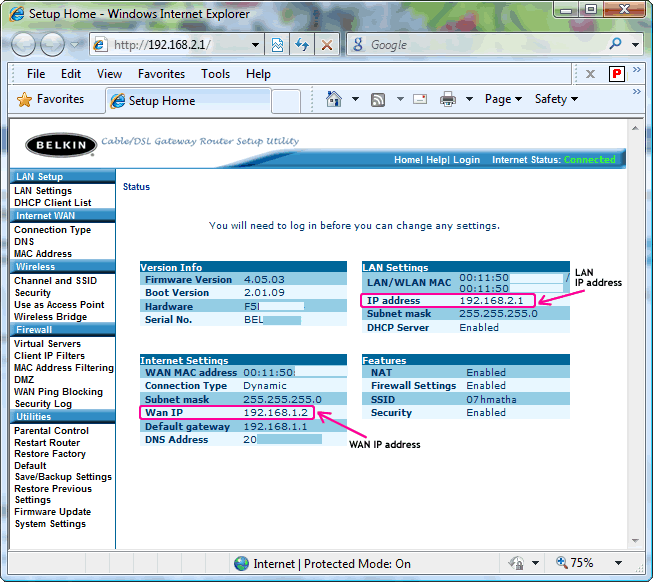Click the Print icon
Viewport: 653px width, 582px height.
coord(448,99)
